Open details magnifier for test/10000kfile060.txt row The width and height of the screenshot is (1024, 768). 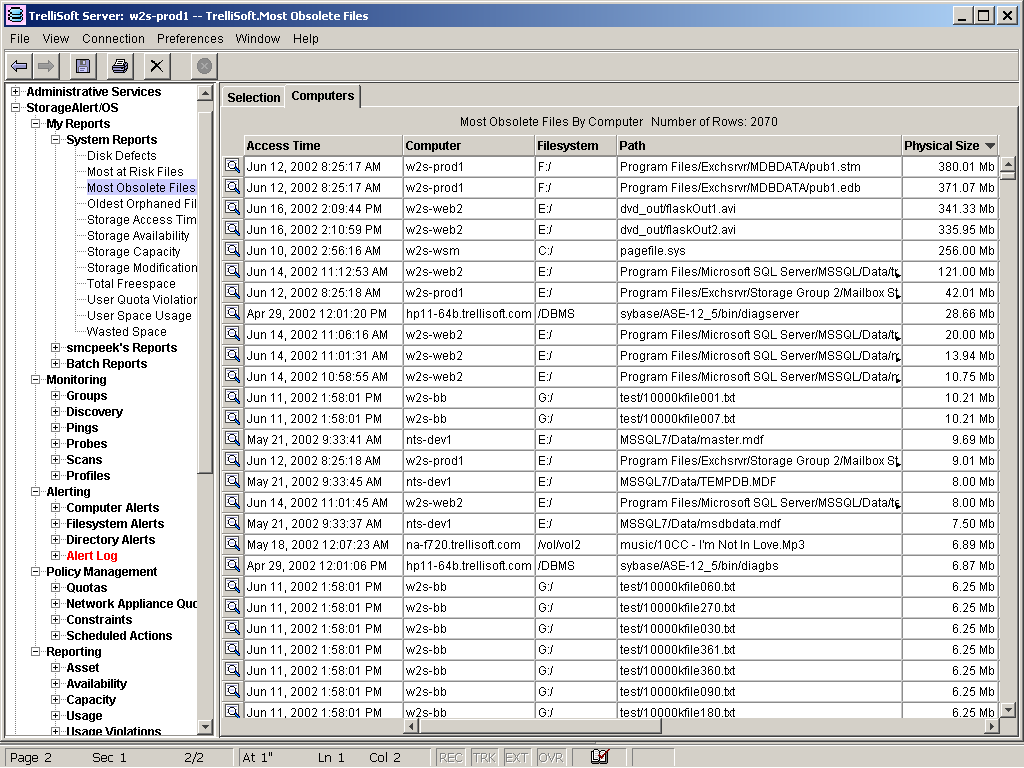tap(232, 586)
